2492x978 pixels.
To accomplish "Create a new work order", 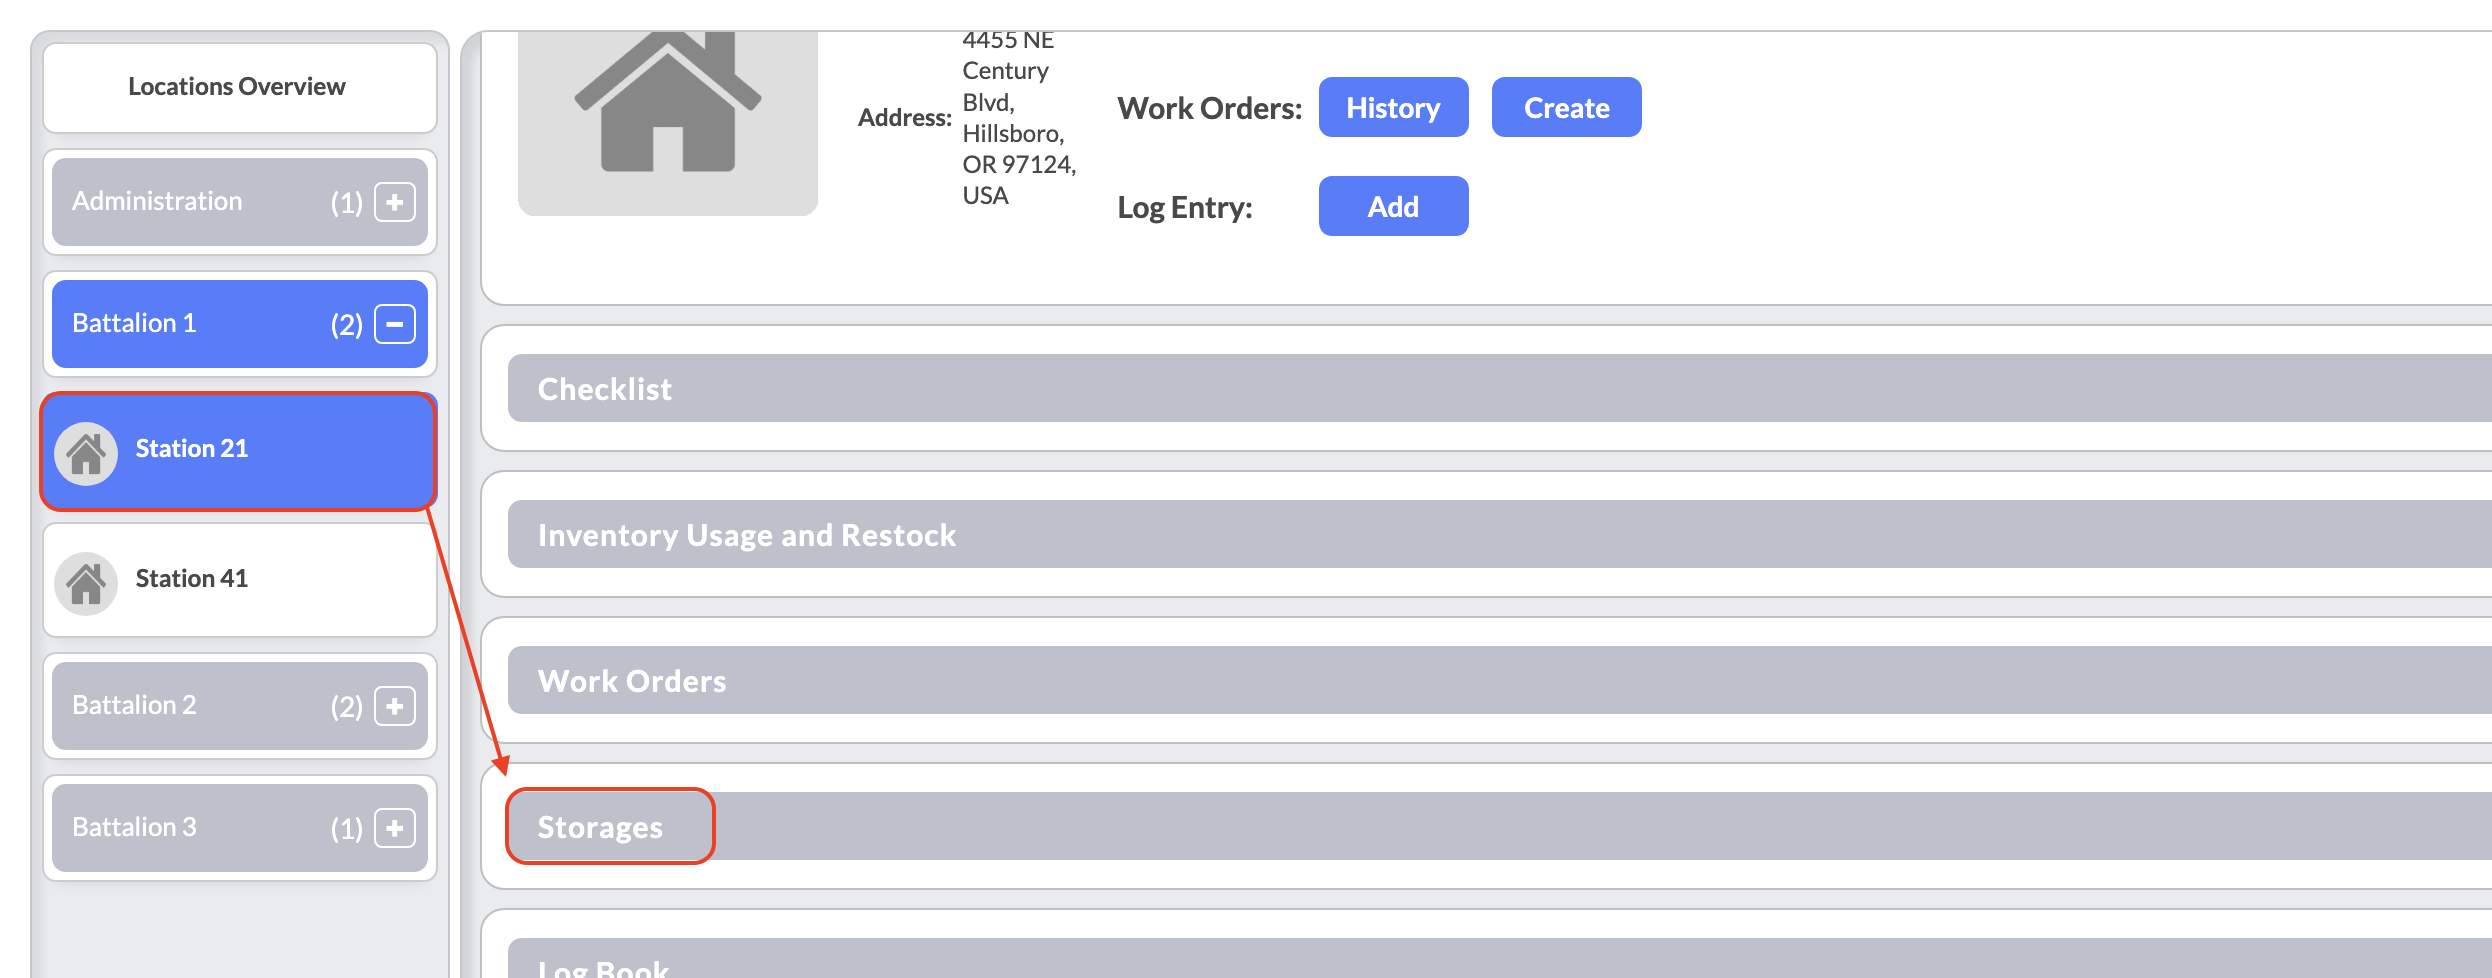I will click(x=1566, y=107).
